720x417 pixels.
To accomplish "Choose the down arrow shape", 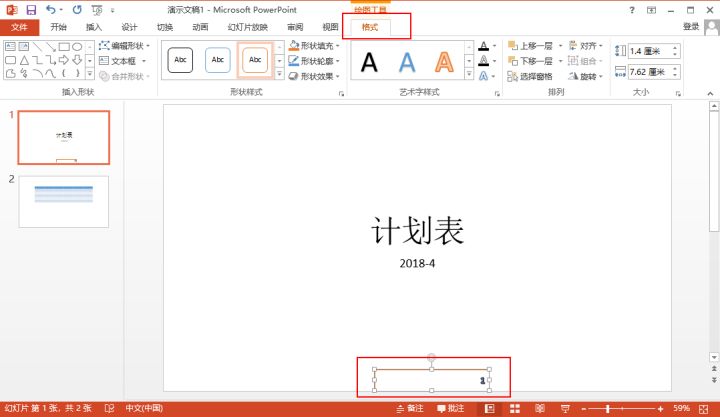I will click(77, 60).
